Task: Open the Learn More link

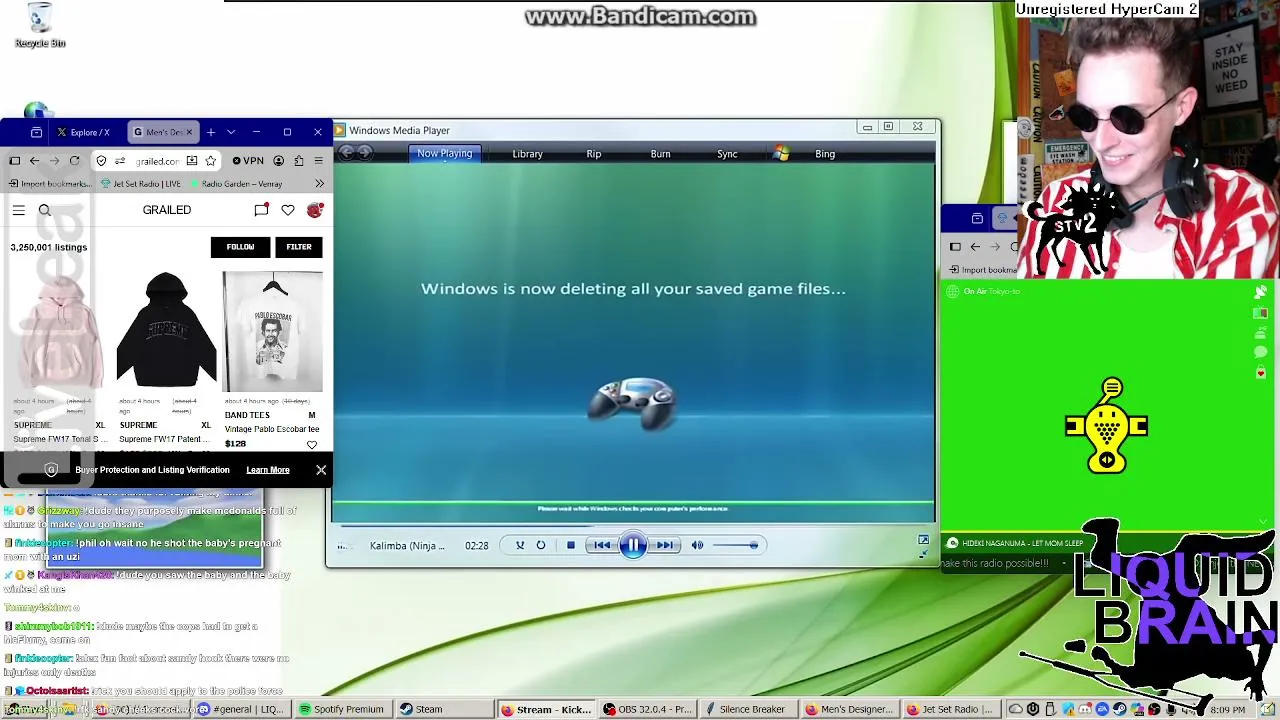Action: (268, 470)
